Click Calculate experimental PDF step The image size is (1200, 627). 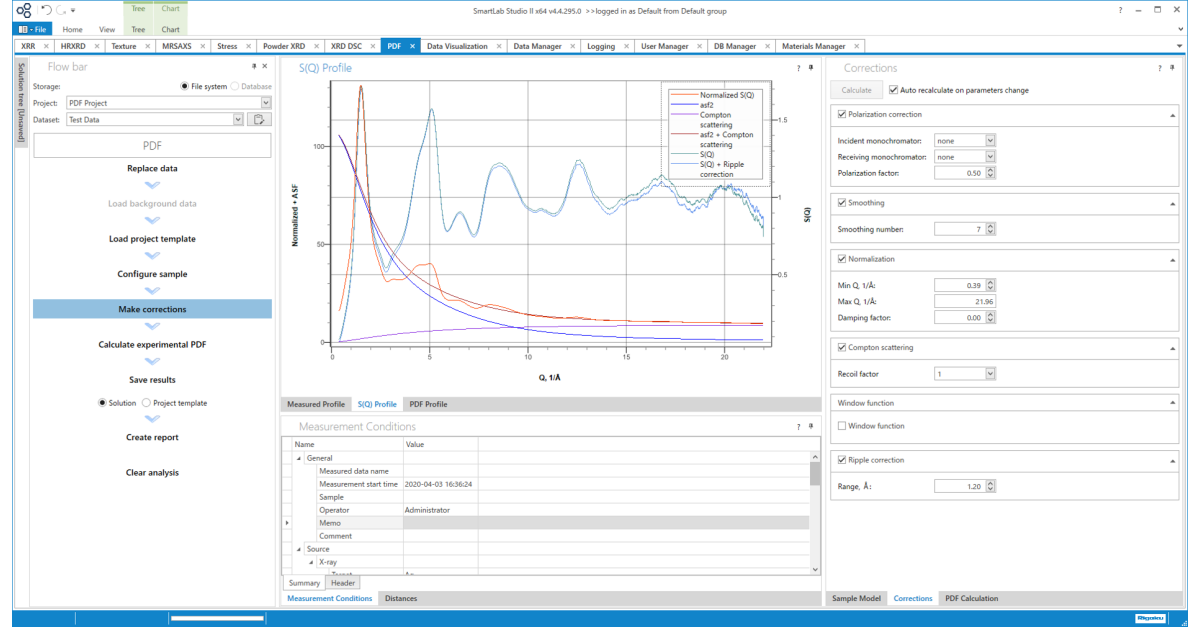[x=152, y=345]
